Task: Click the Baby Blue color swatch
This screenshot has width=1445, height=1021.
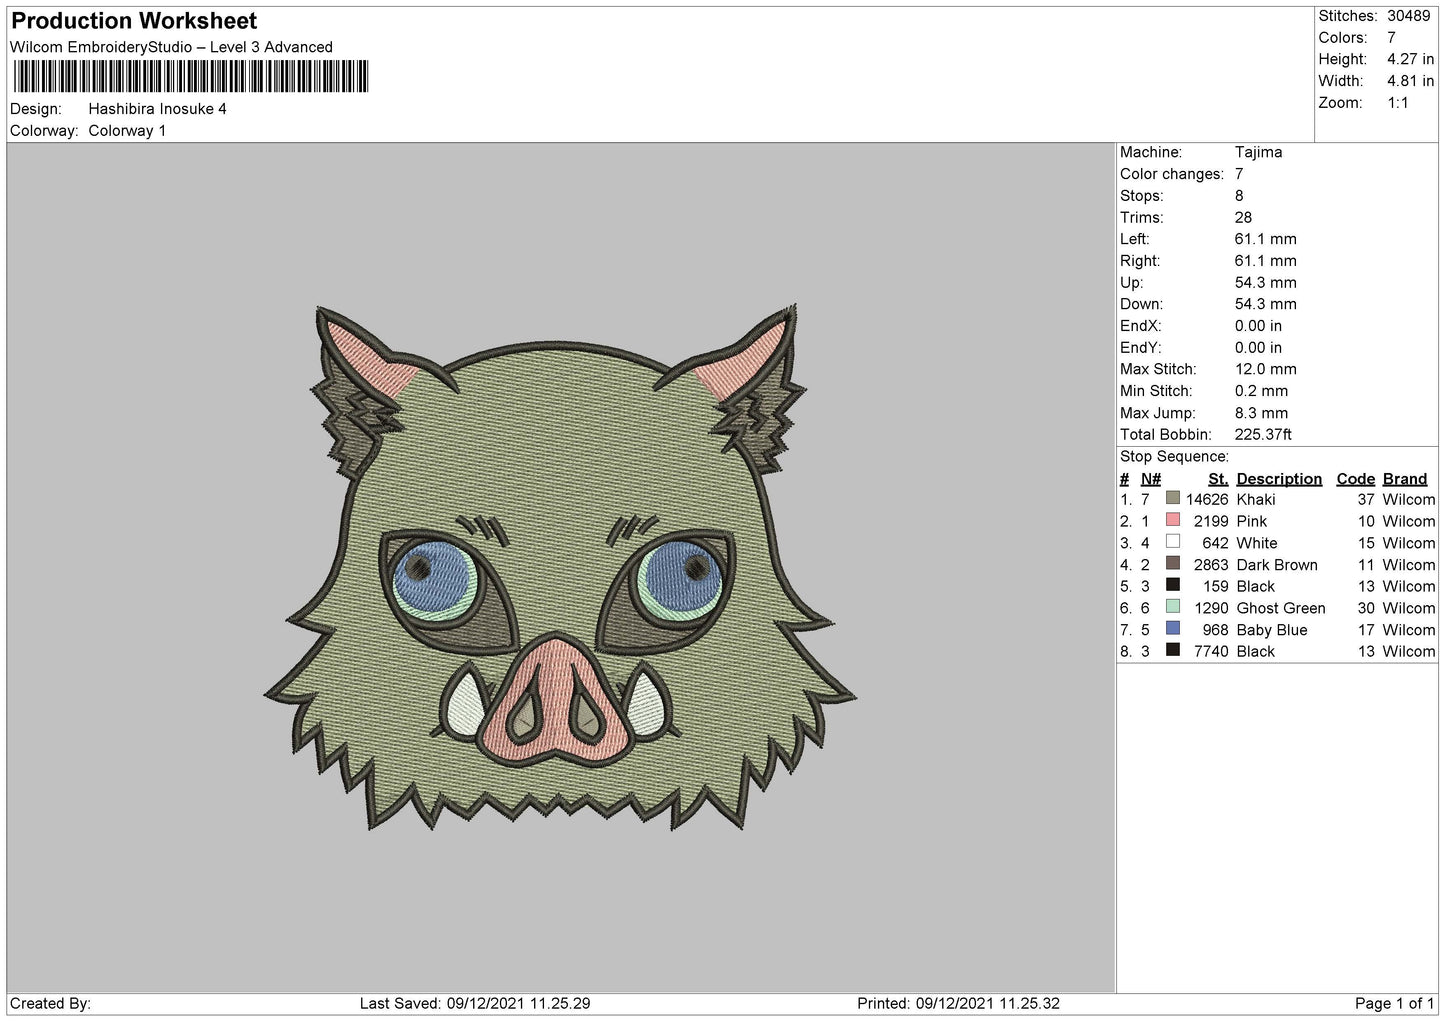Action: pyautogui.click(x=1172, y=629)
